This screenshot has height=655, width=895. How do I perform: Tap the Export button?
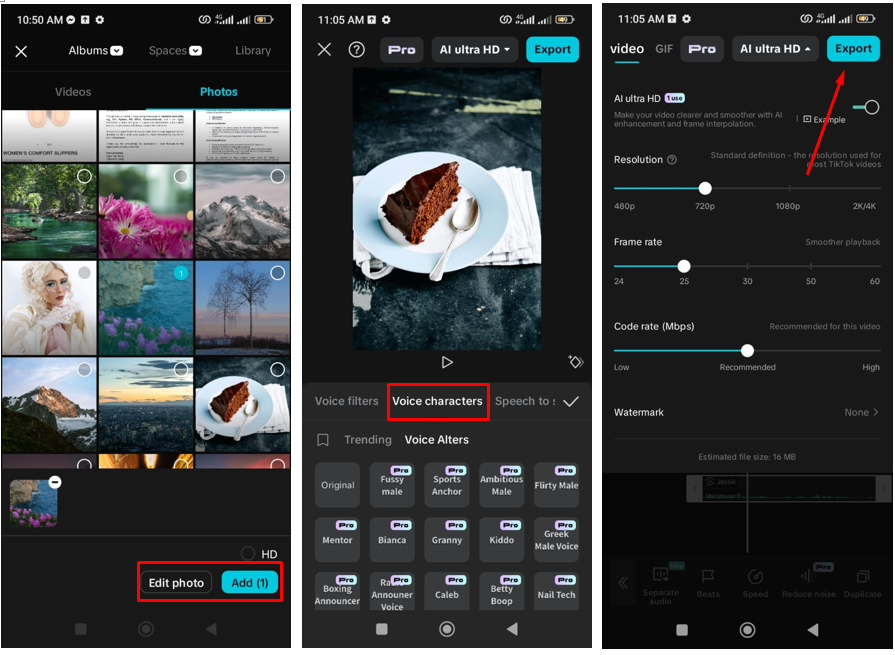pos(853,48)
